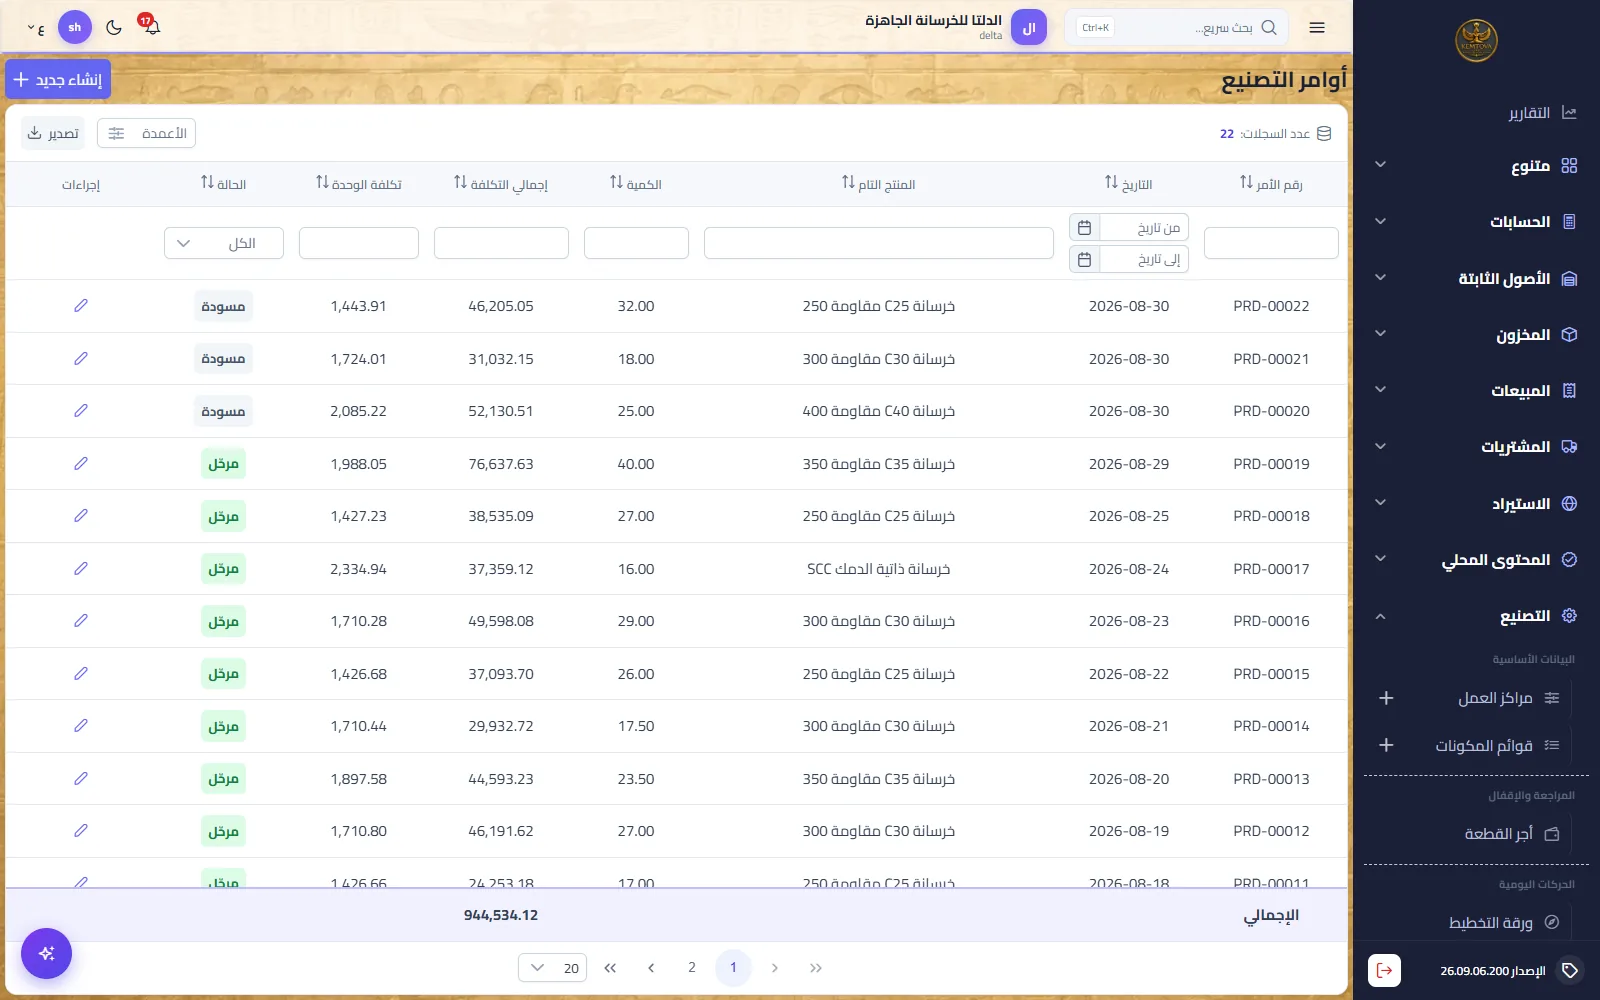
Task: Open the hamburger menu icon
Action: click(1317, 28)
